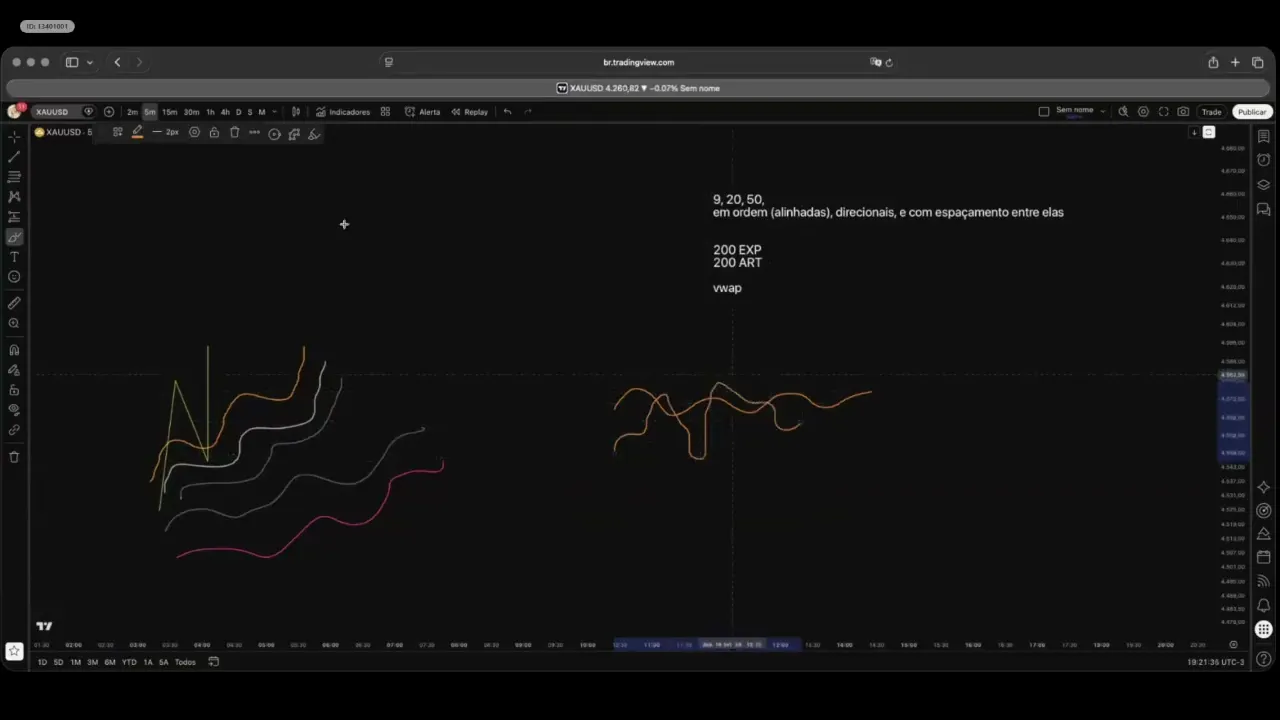Toggle hide all drawings eye icon
The height and width of the screenshot is (720, 1280).
click(x=14, y=410)
